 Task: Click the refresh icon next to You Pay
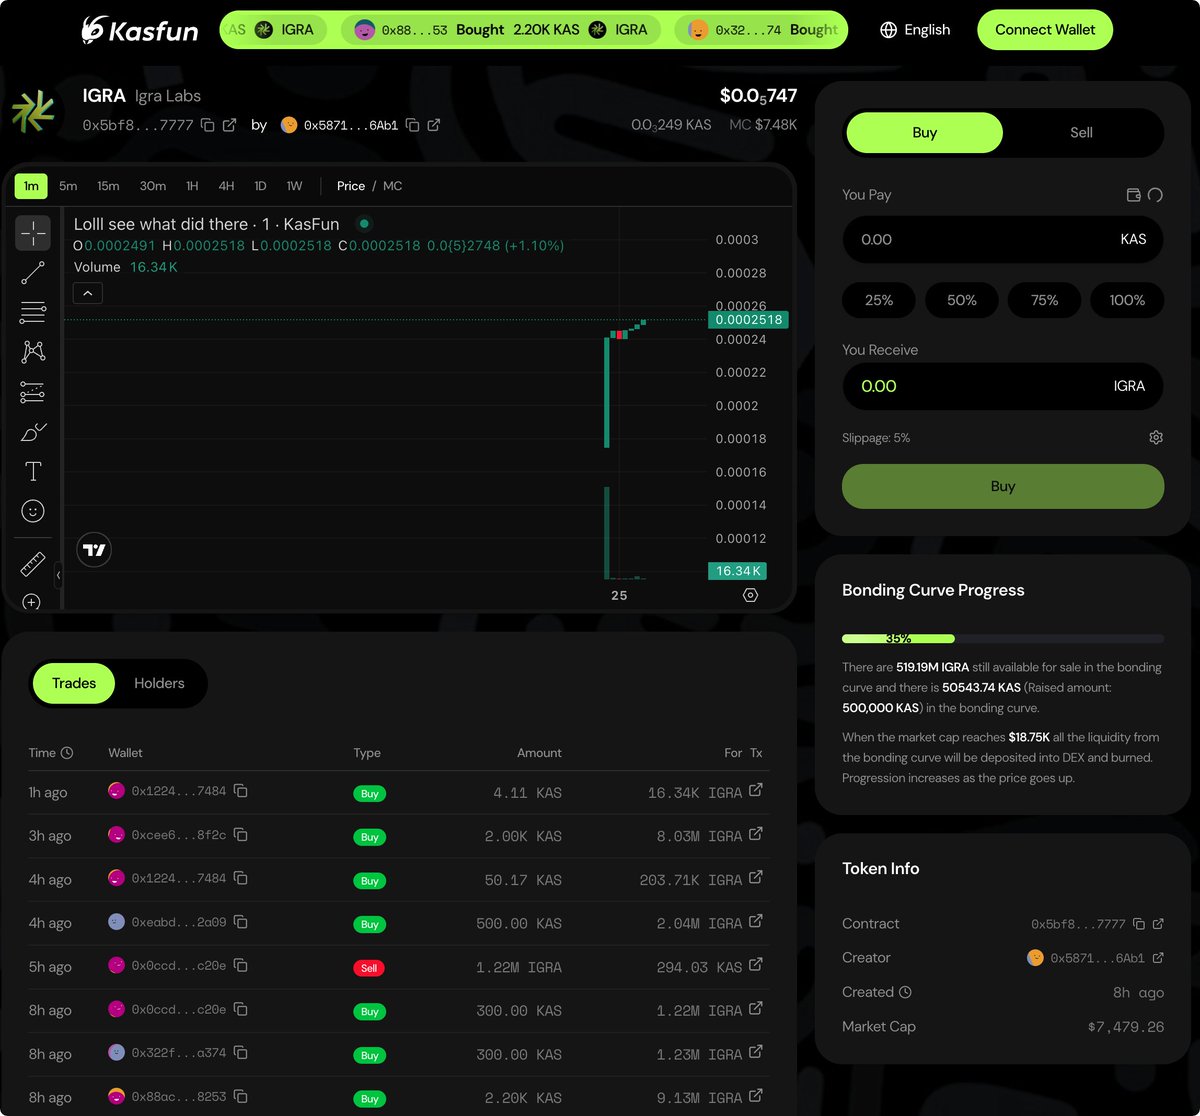click(1155, 195)
